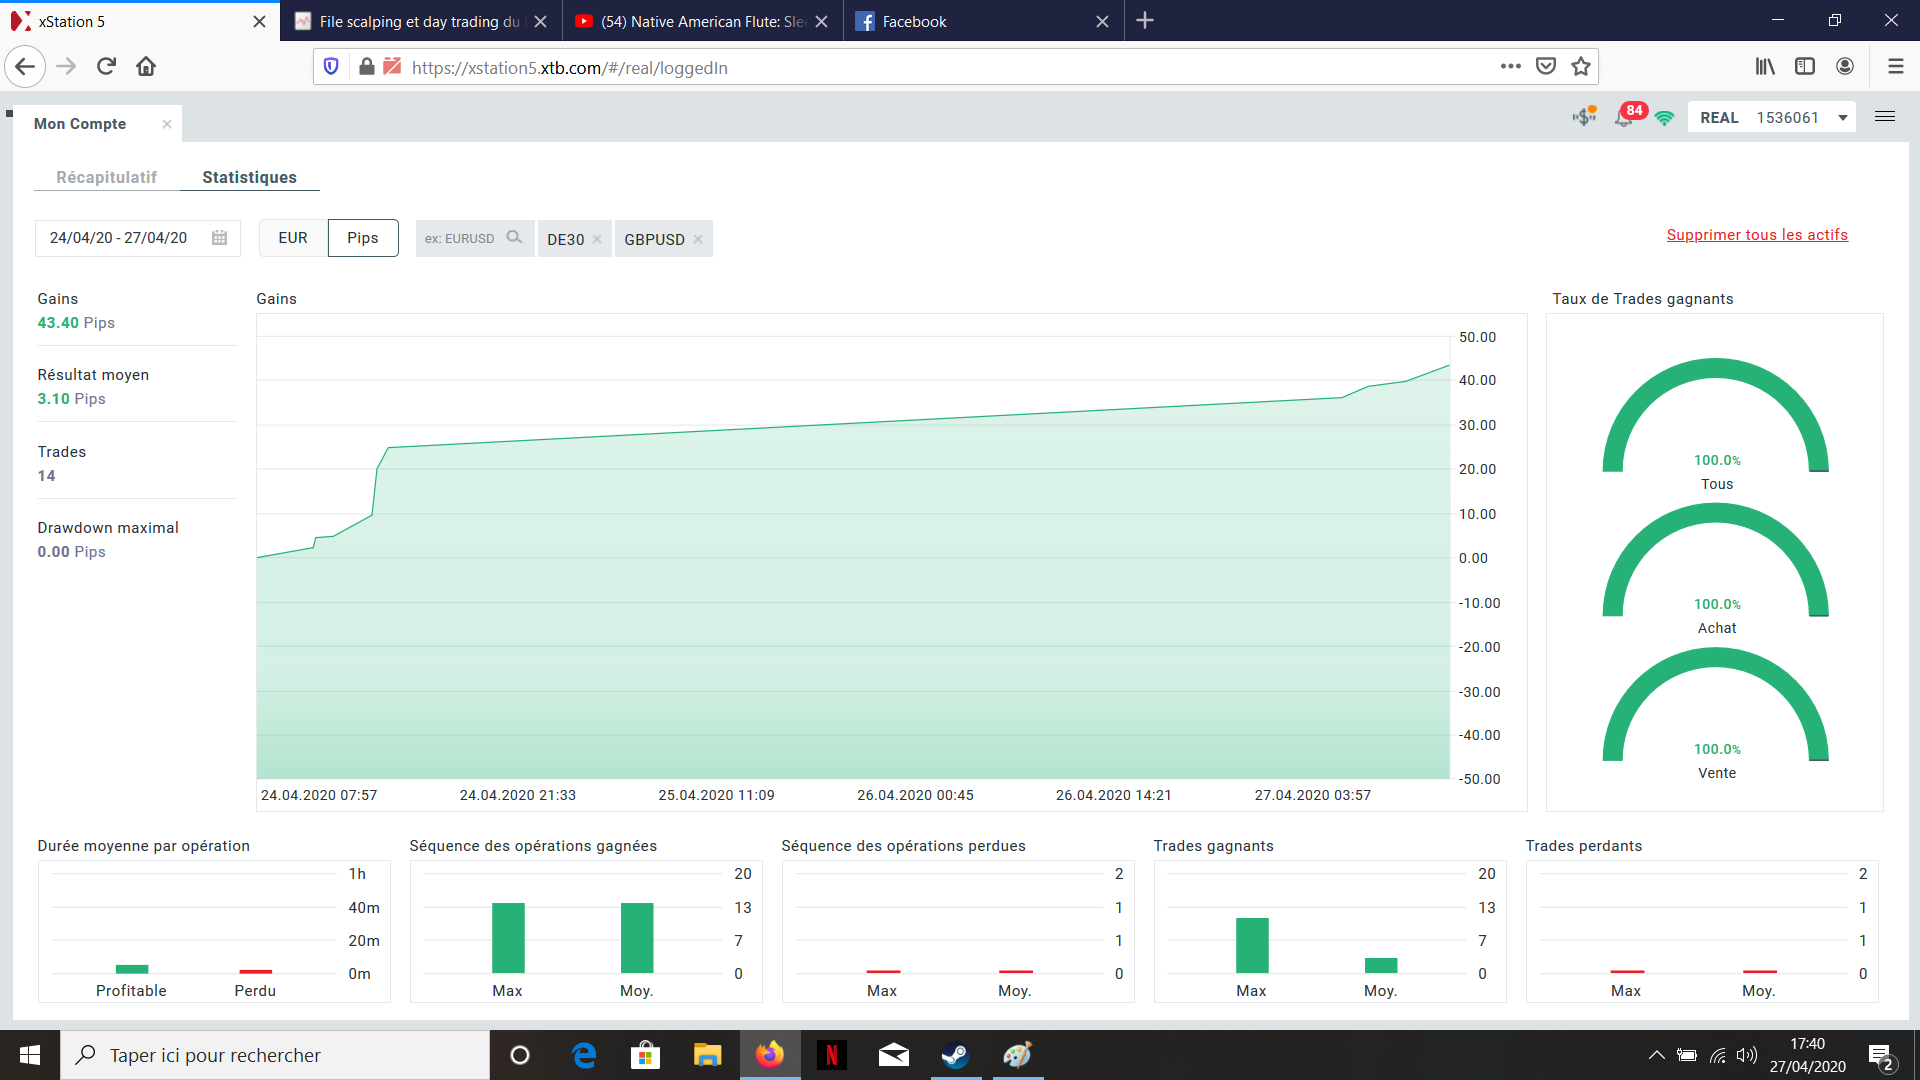Click the deposit funds dollar icon
Image resolution: width=1920 pixels, height=1080 pixels.
[1583, 117]
